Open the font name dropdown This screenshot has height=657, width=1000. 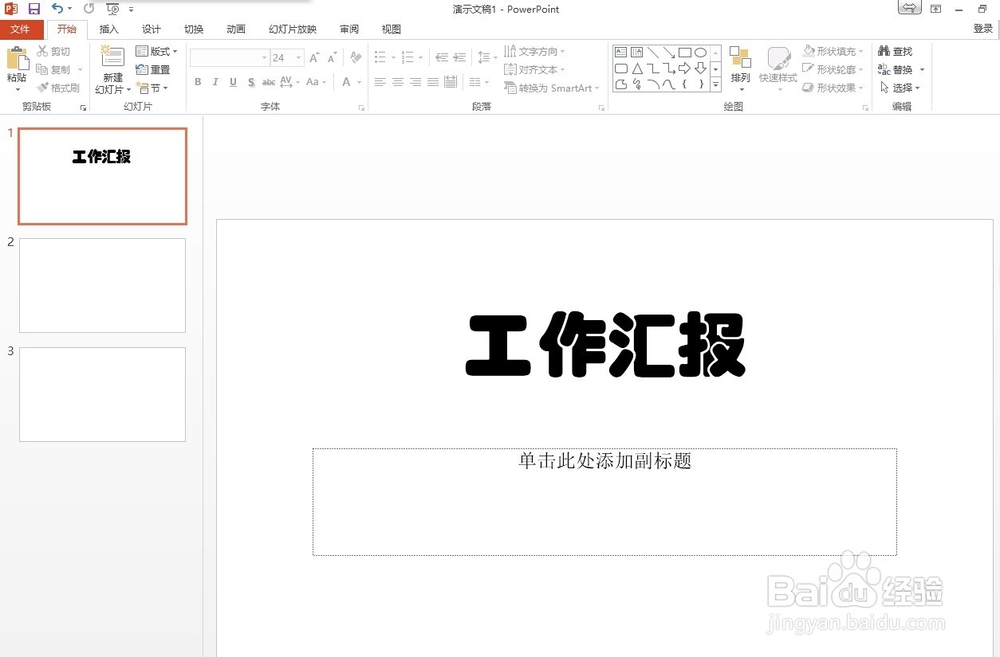[264, 57]
